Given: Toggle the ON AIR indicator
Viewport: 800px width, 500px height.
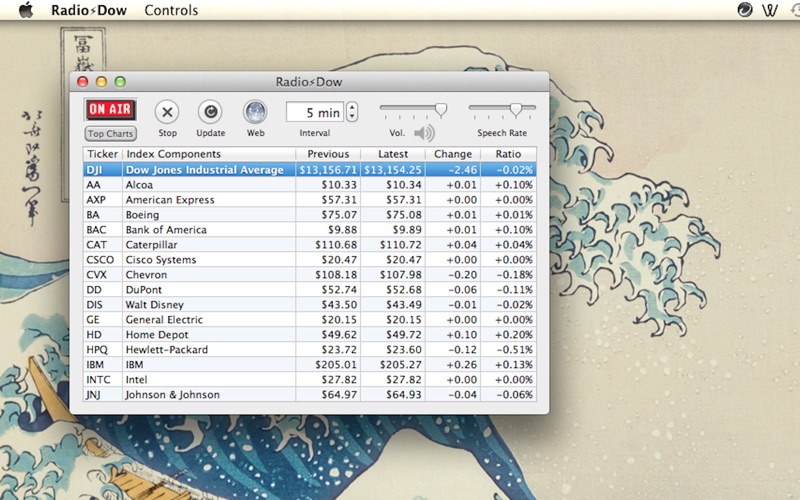Looking at the screenshot, I should 110,109.
